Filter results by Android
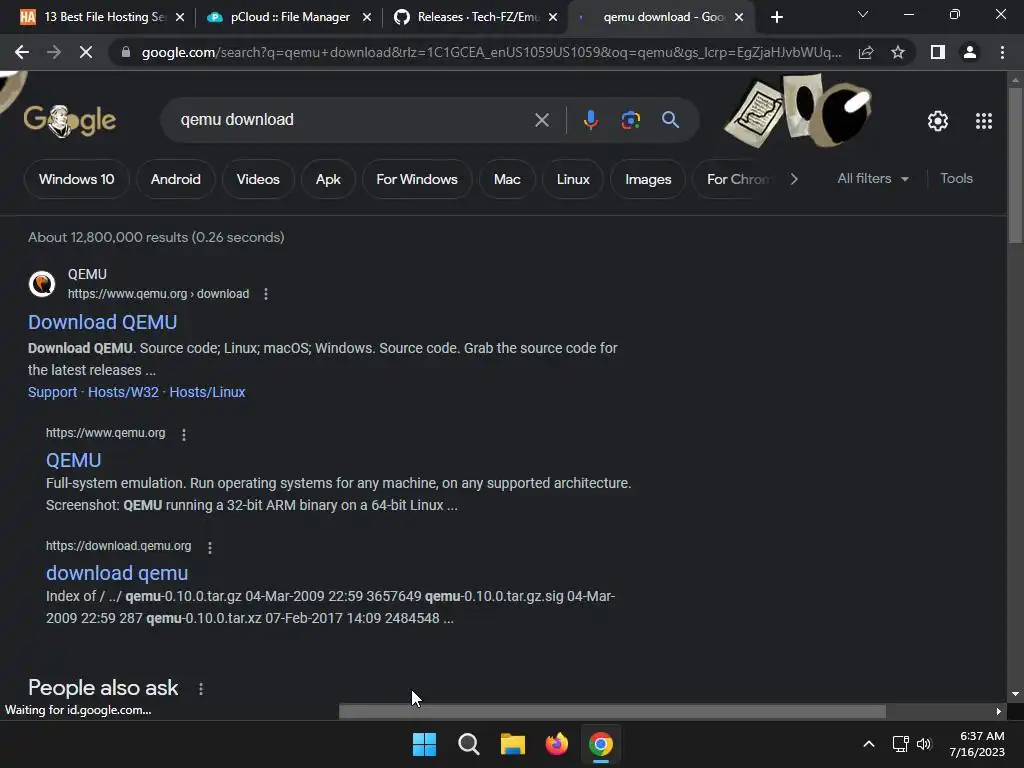Viewport: 1024px width, 768px height. 176,179
